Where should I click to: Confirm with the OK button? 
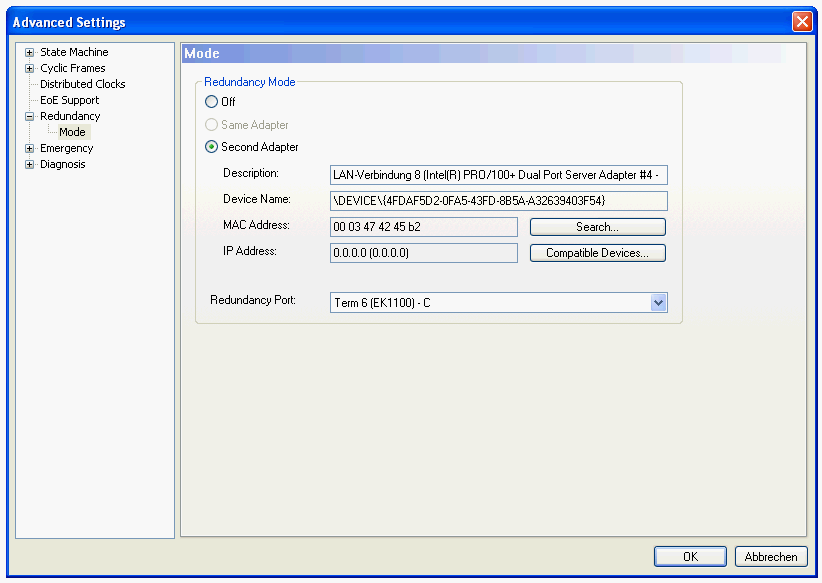point(690,557)
